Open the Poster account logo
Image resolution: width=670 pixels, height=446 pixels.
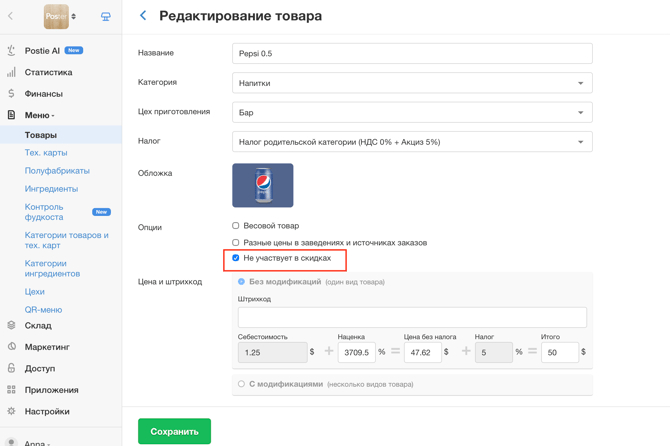click(x=56, y=16)
